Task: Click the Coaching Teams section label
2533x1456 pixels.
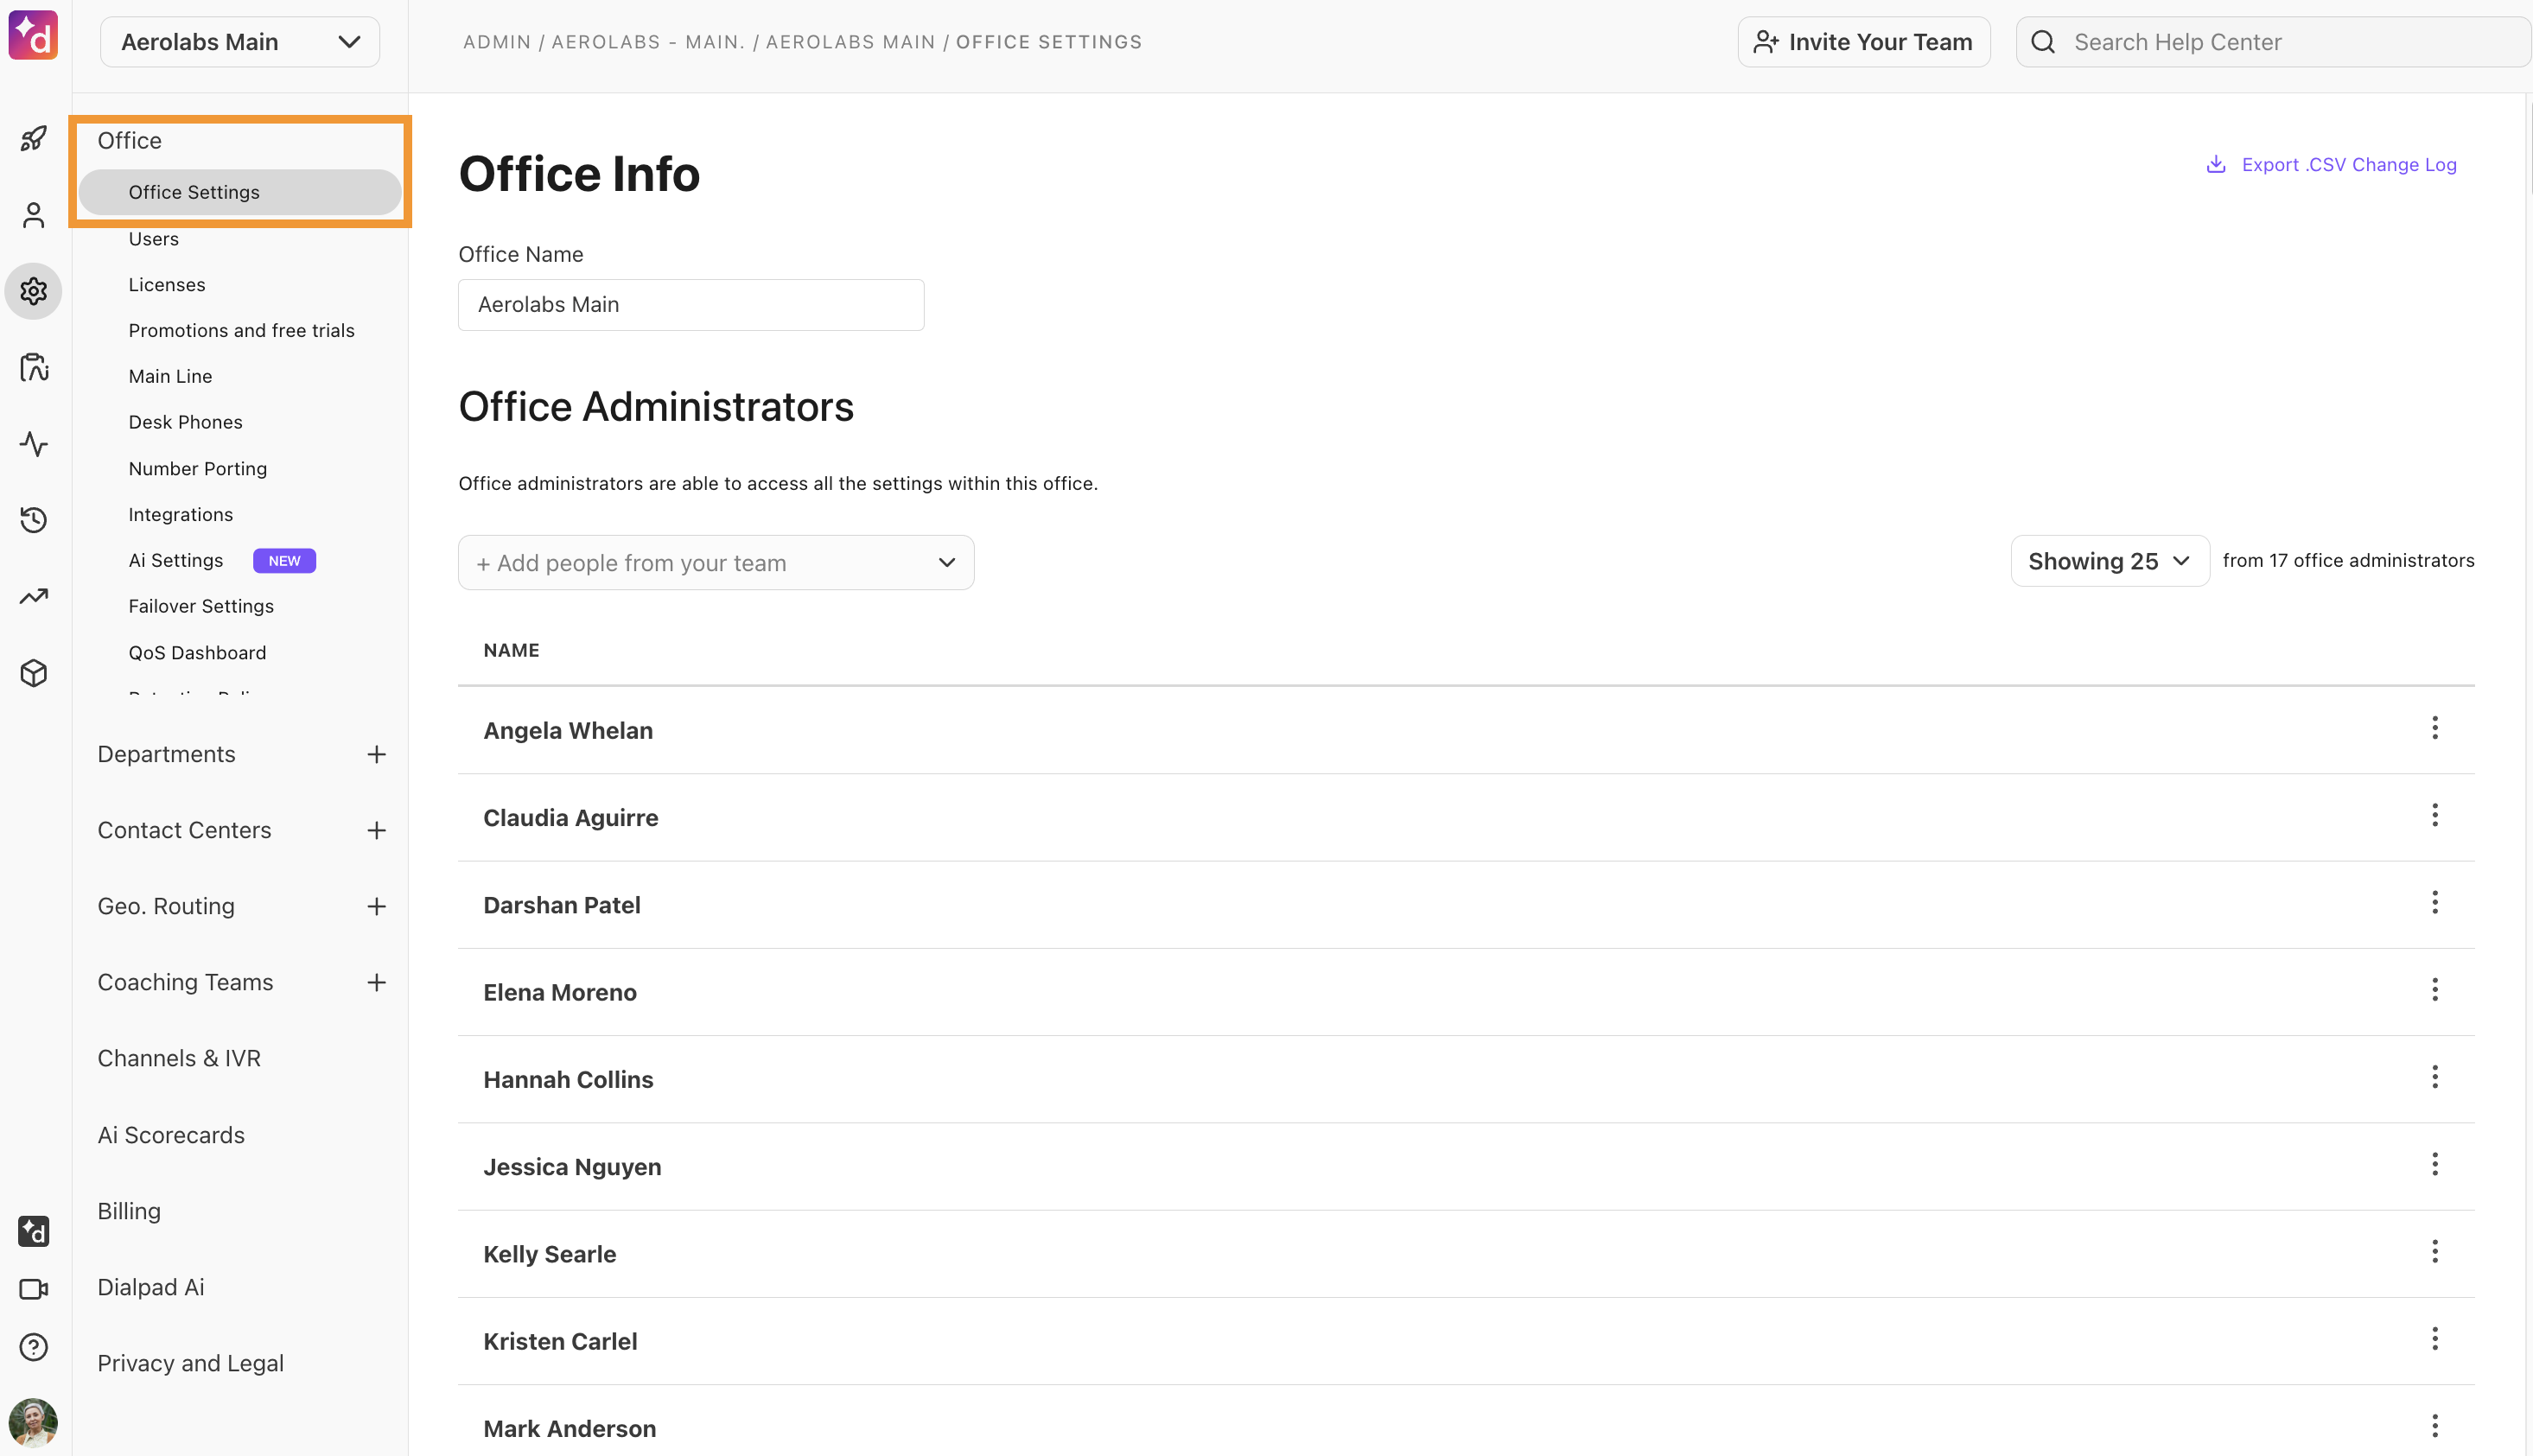Action: pos(186,982)
